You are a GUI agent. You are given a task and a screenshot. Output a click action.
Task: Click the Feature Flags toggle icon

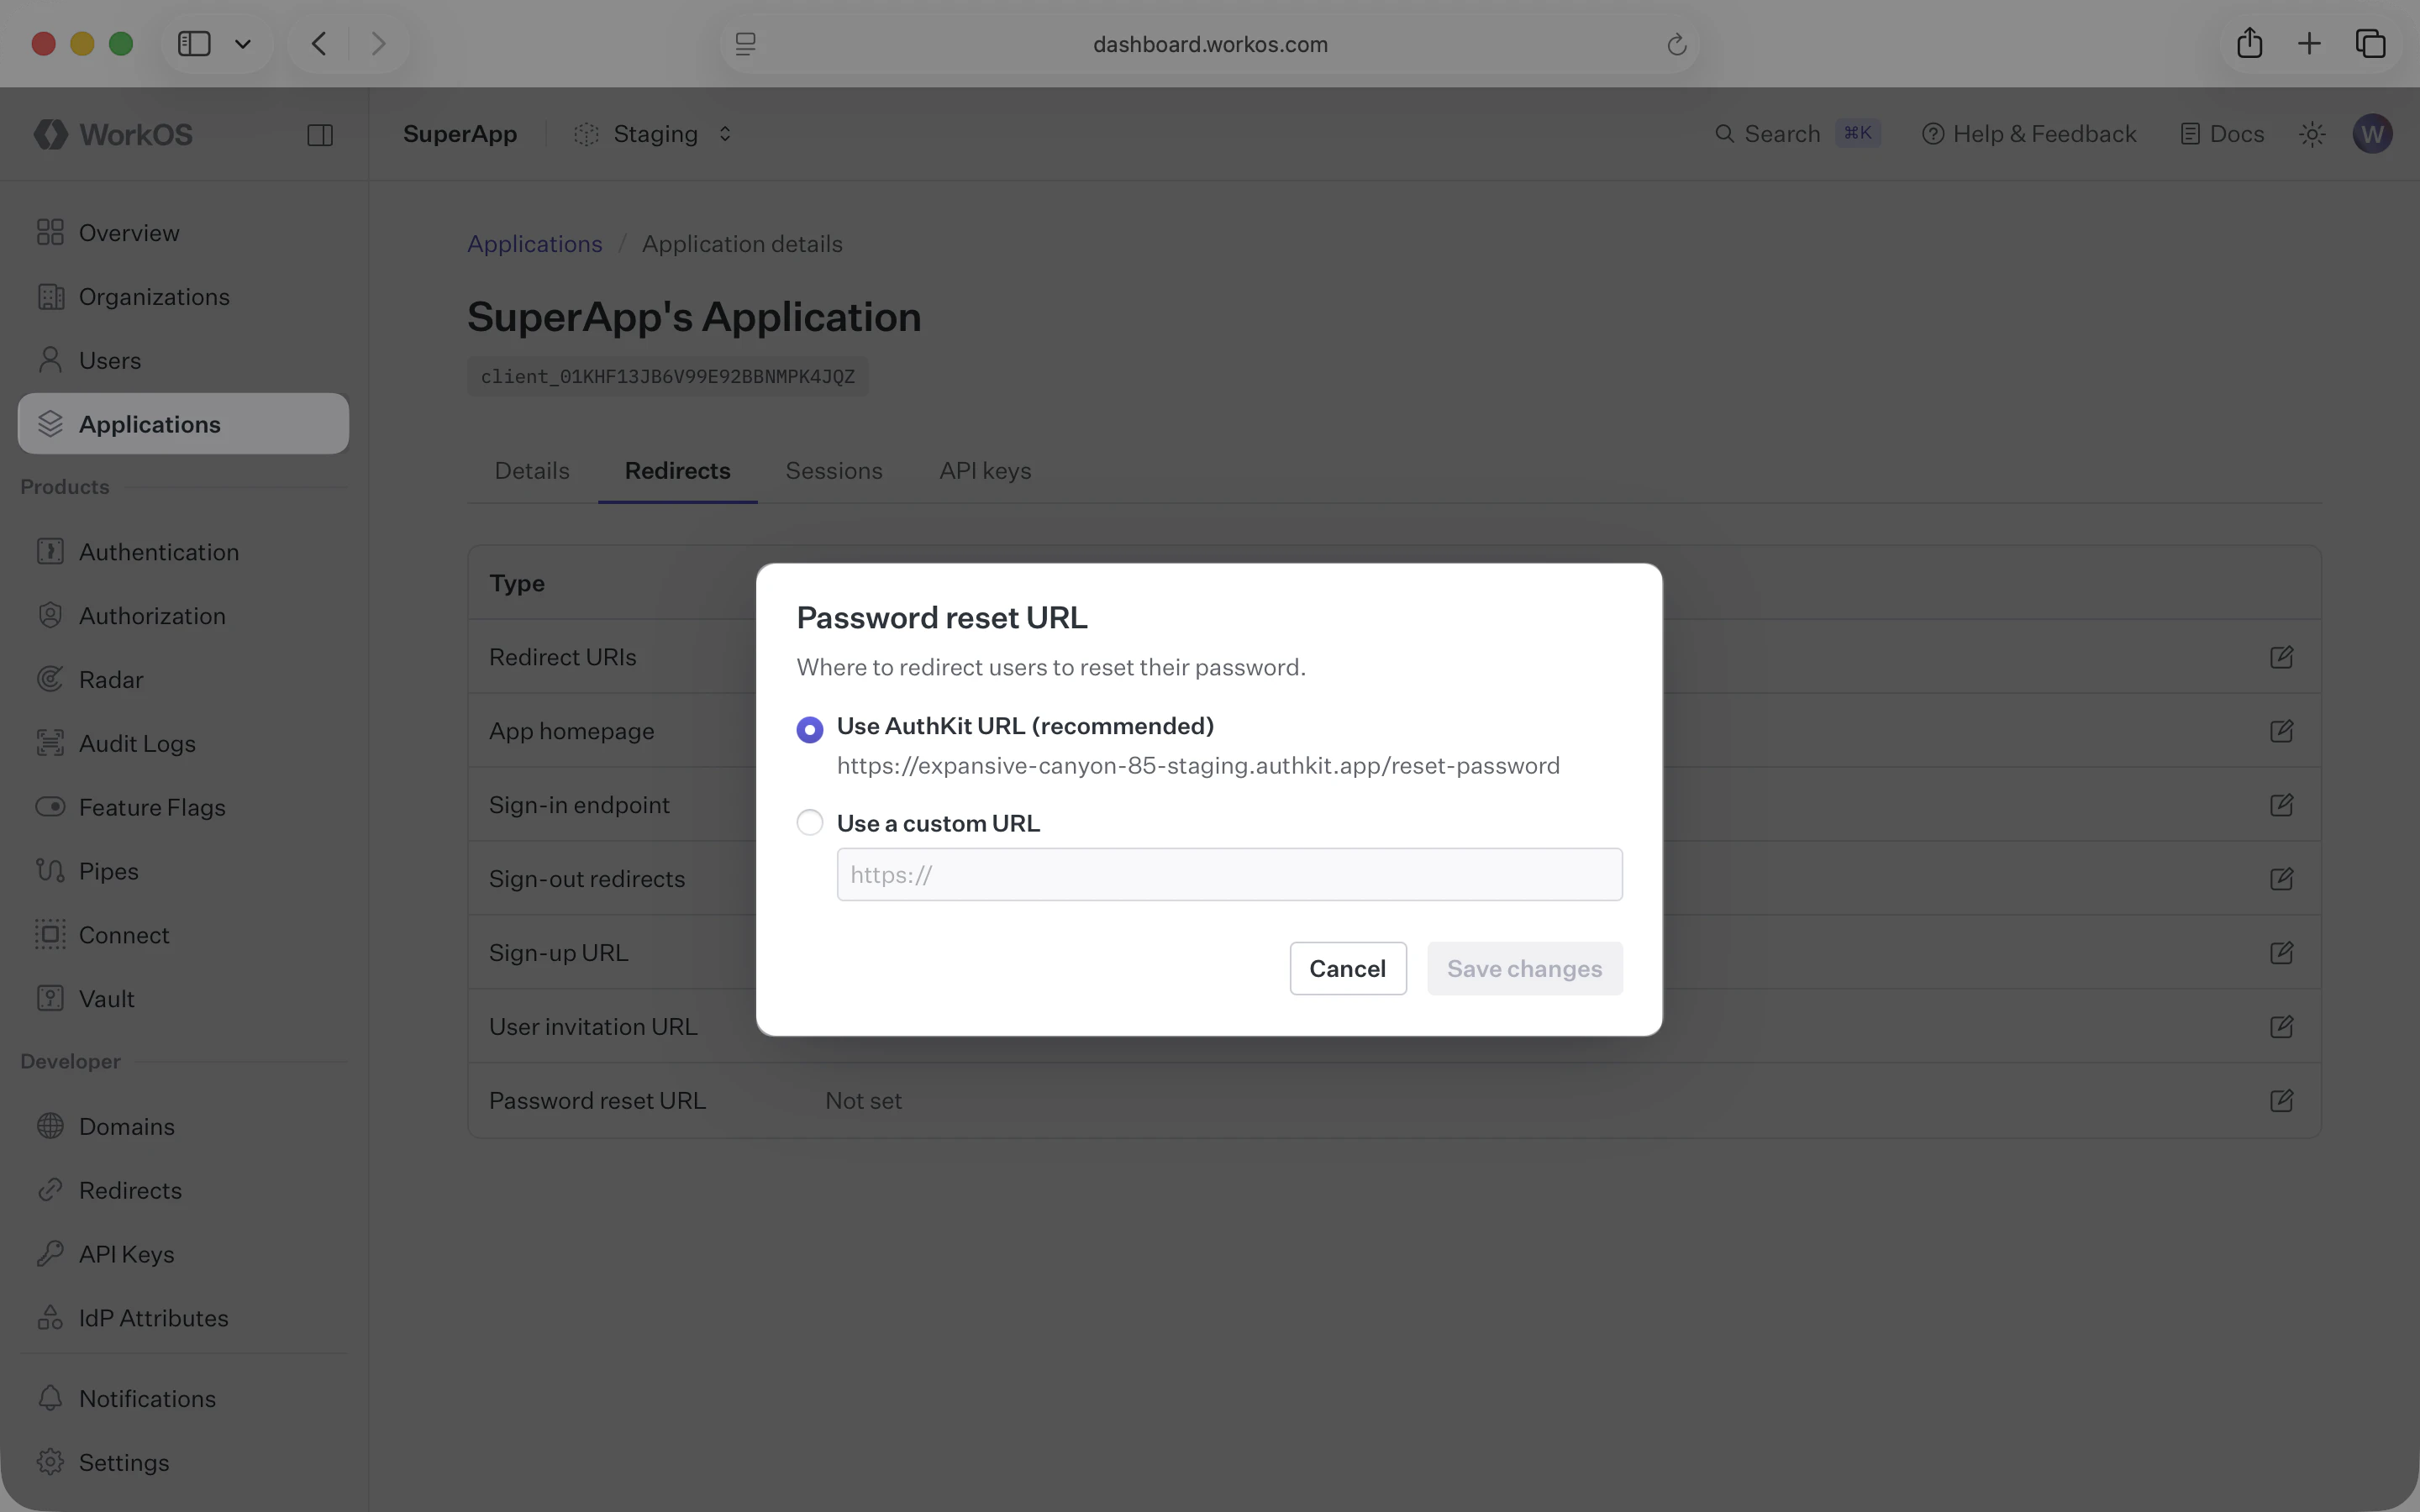click(50, 807)
